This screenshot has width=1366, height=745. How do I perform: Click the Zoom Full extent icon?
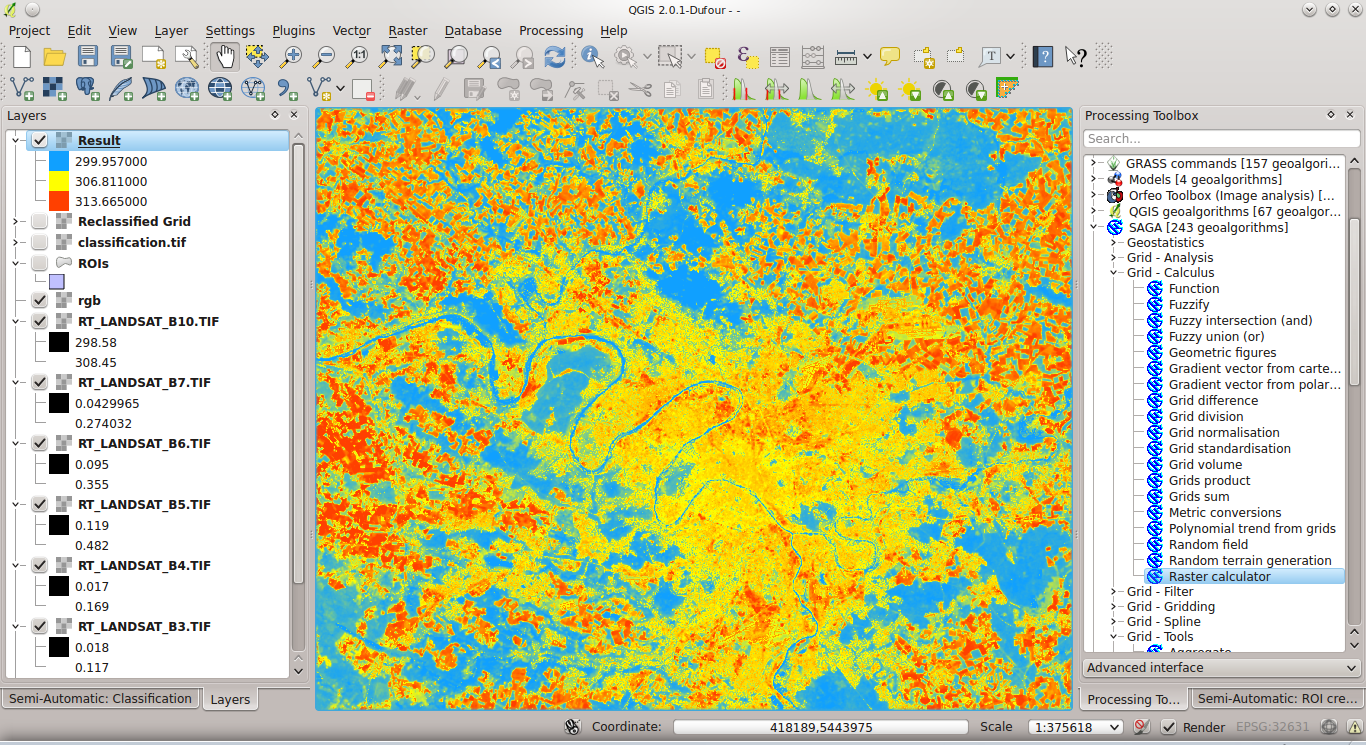(388, 57)
